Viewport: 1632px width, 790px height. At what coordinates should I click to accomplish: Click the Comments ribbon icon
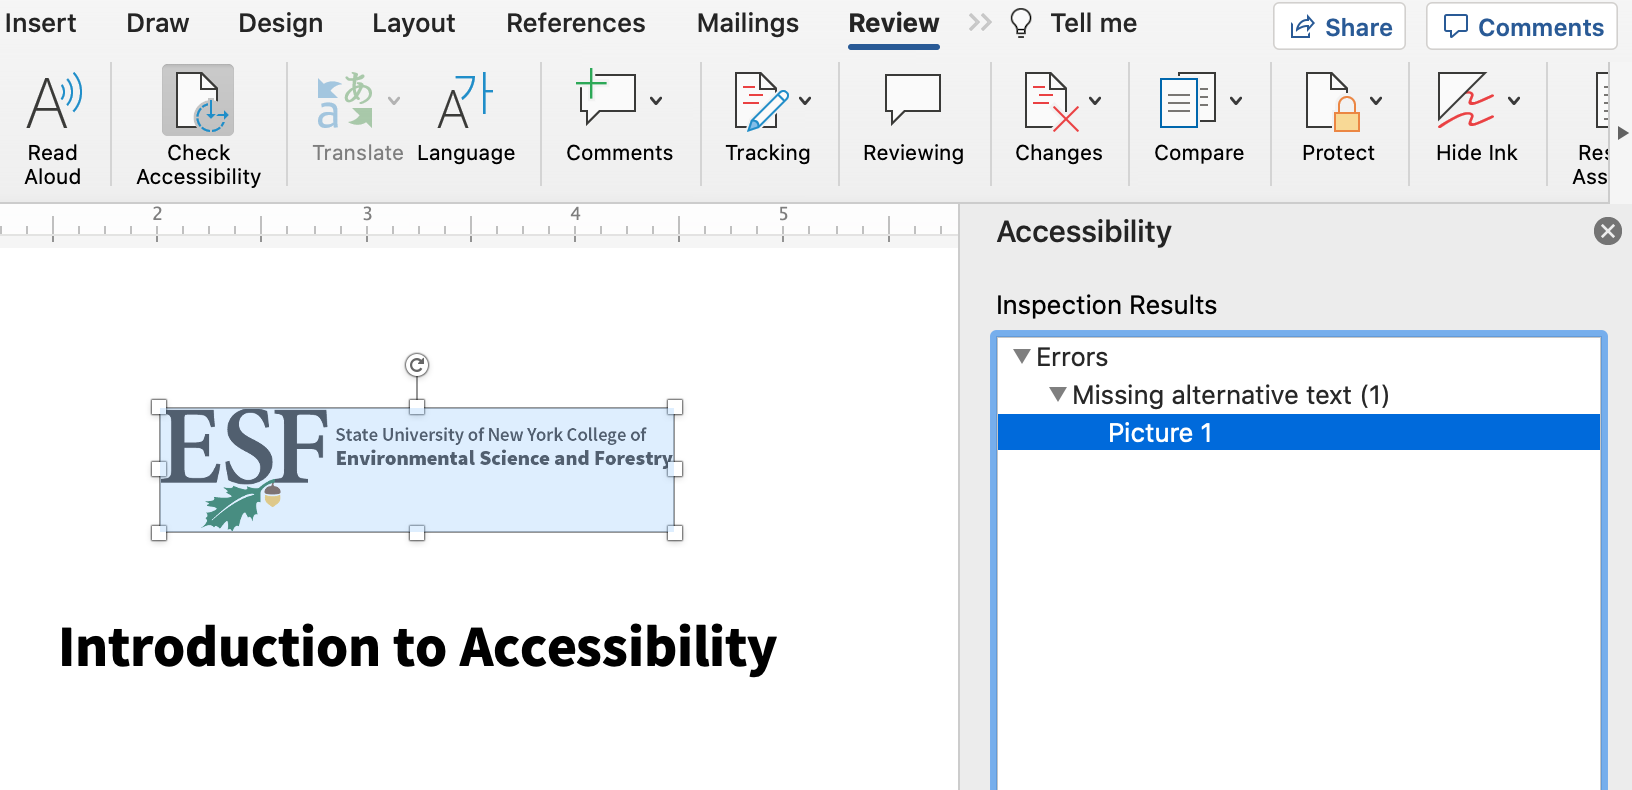(x=607, y=98)
